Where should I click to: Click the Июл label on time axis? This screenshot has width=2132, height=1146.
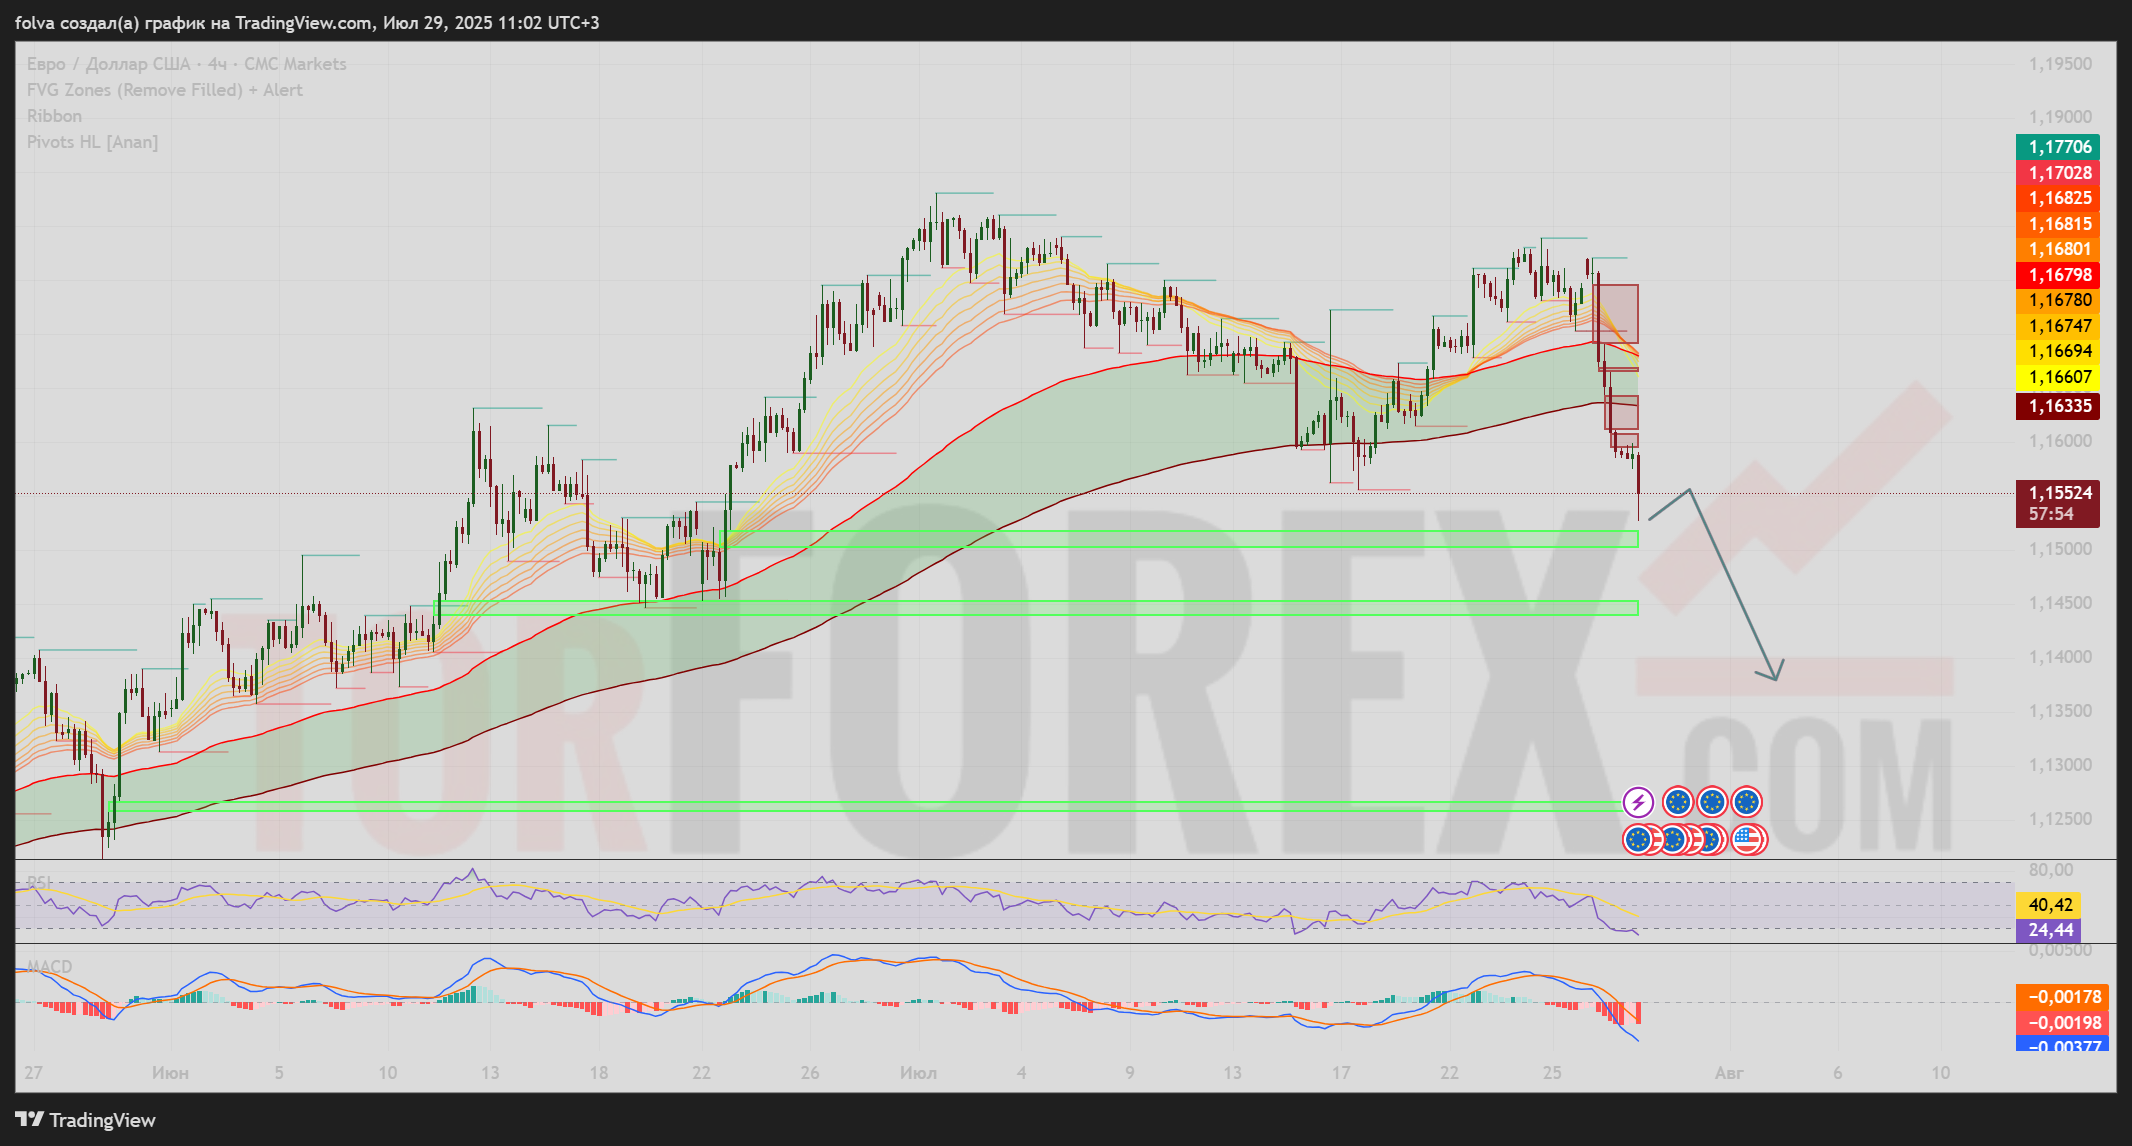(x=918, y=1073)
